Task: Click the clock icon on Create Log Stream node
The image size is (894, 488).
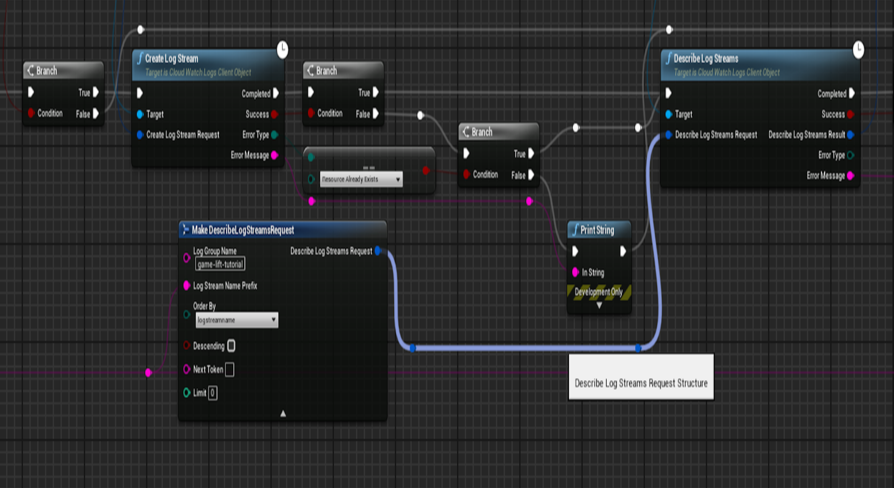Action: click(x=282, y=47)
